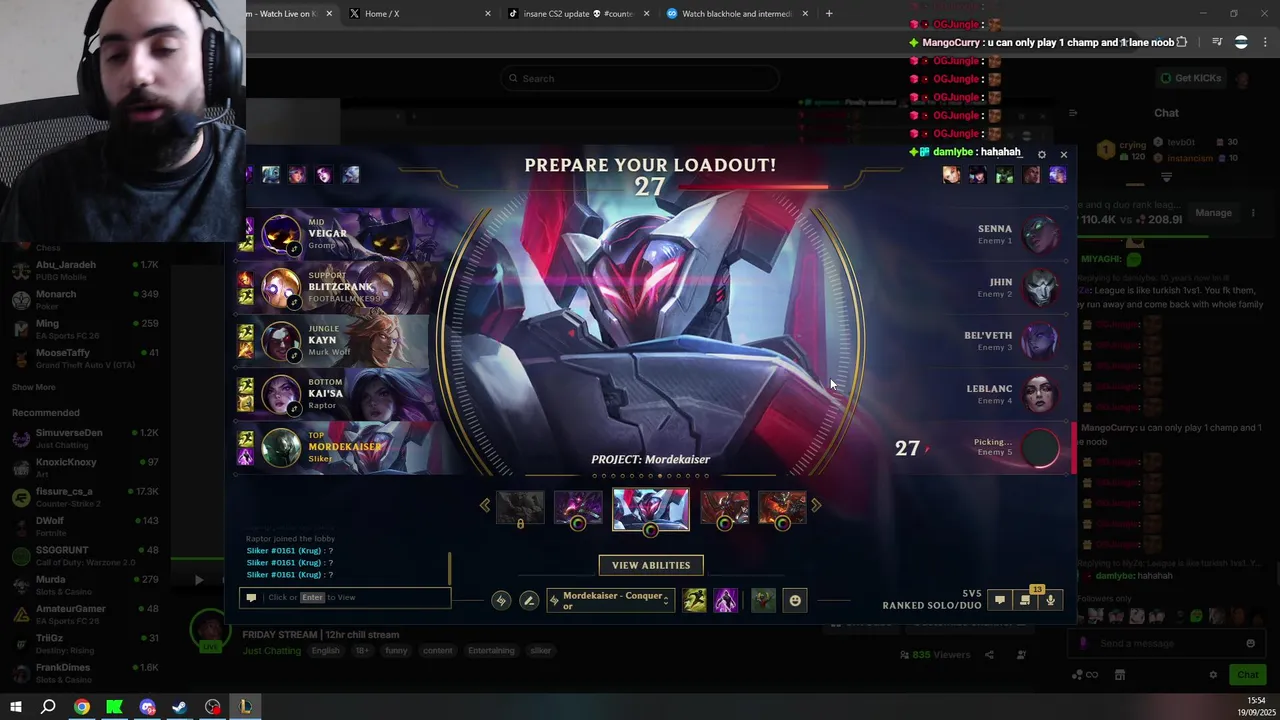The width and height of the screenshot is (1280, 720).
Task: Open Steam from the taskbar
Action: [x=180, y=707]
